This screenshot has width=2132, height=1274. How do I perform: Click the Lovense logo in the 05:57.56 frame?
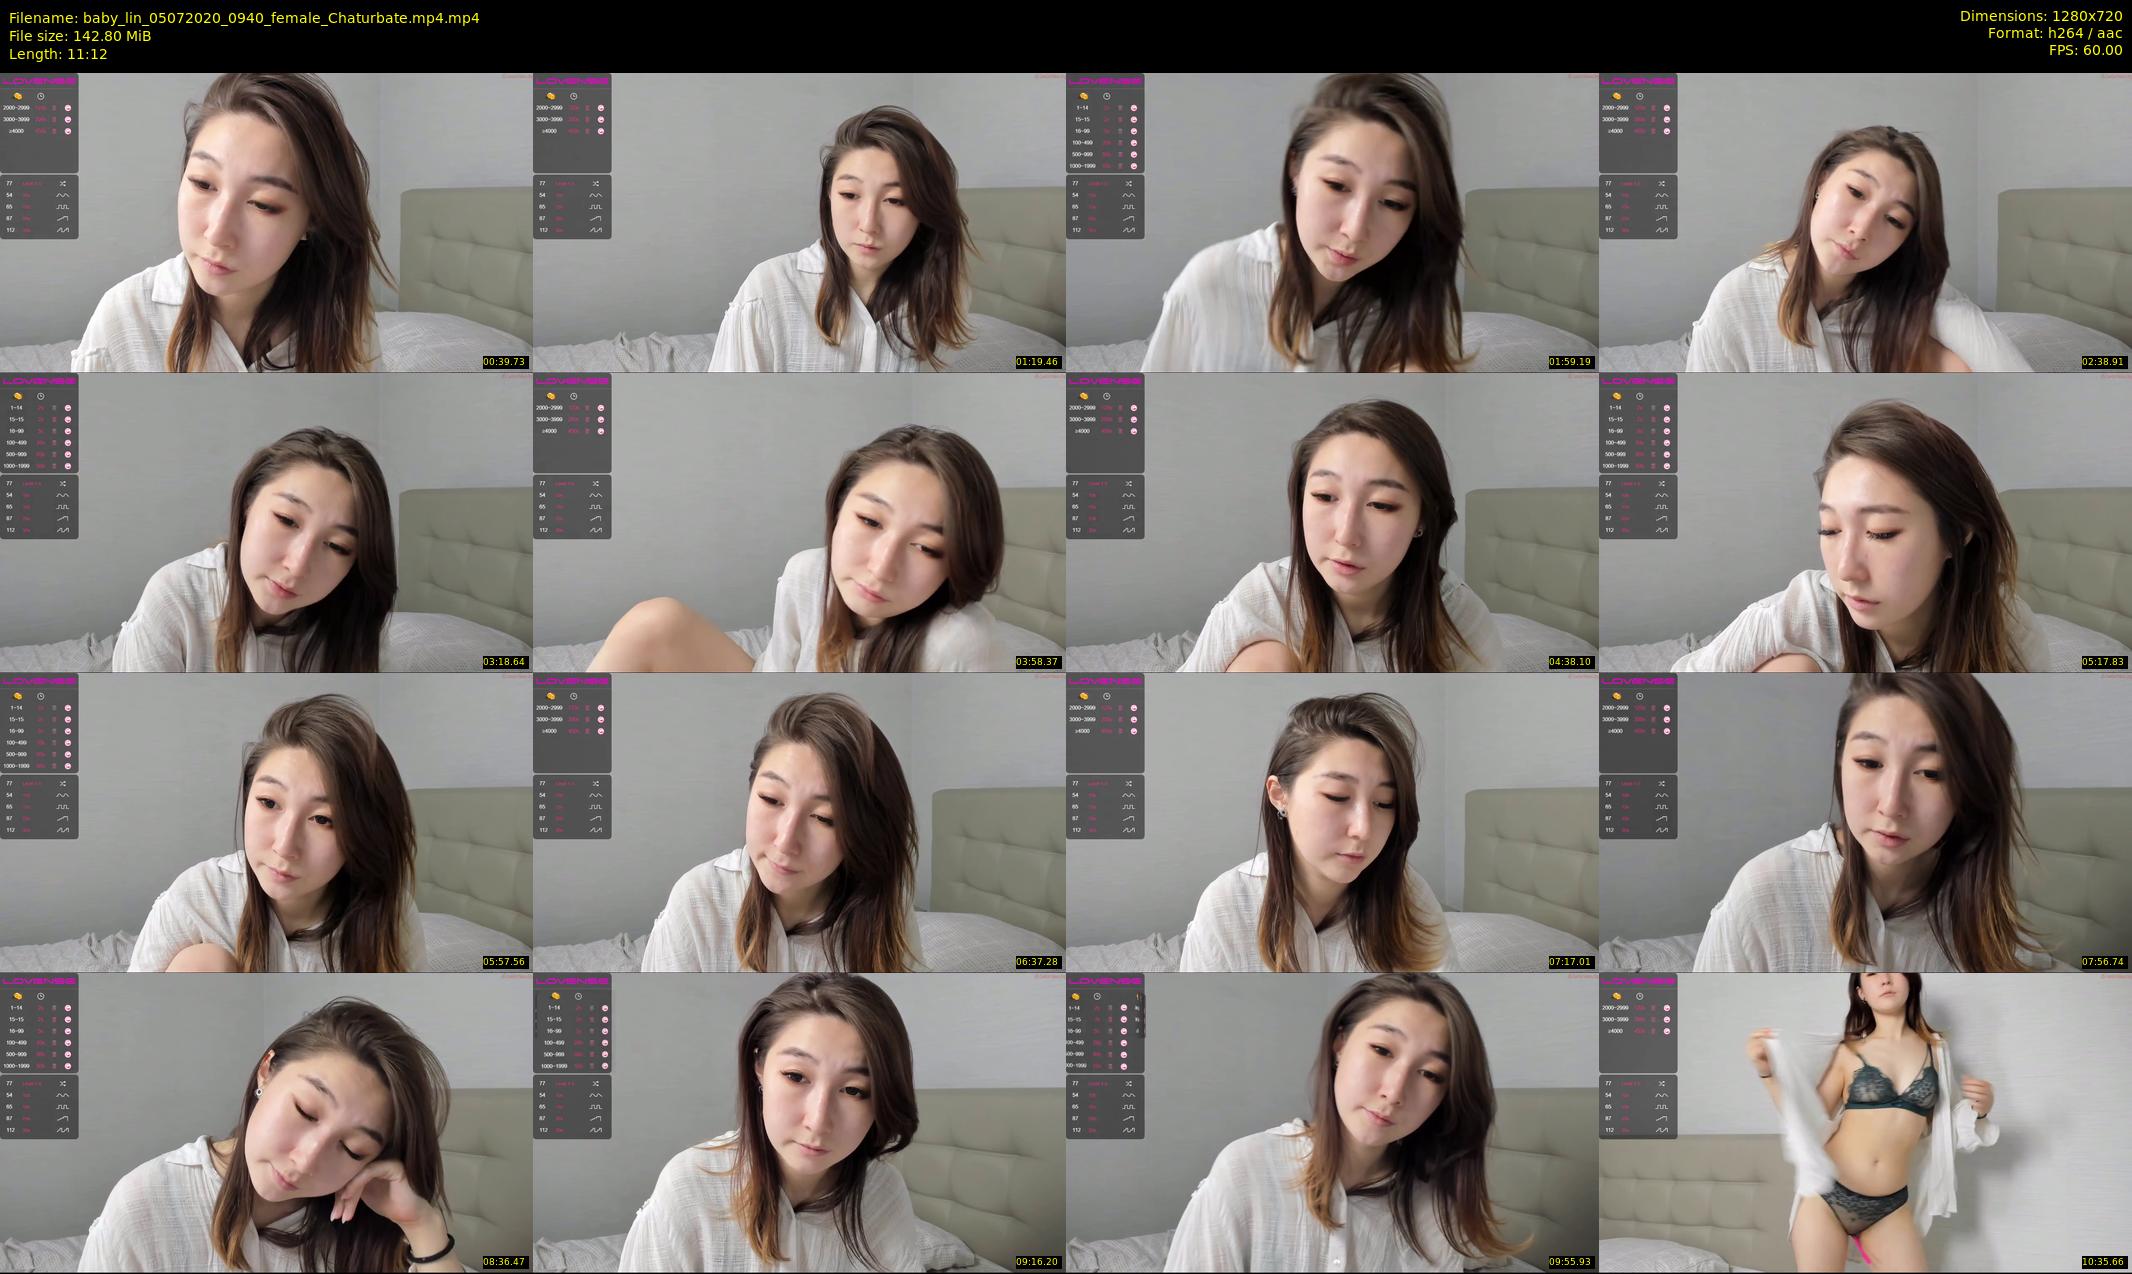click(39, 682)
